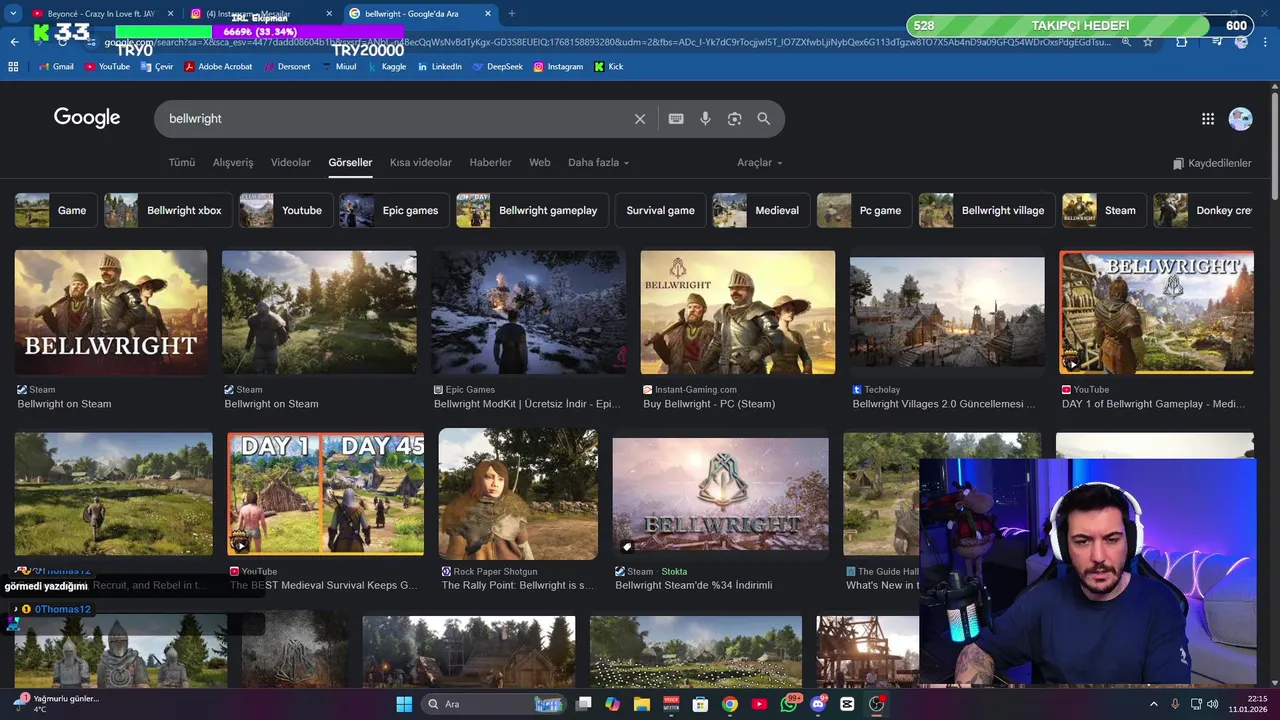This screenshot has height=720, width=1280.
Task: Switch to the Tümü tab
Action: click(x=182, y=163)
